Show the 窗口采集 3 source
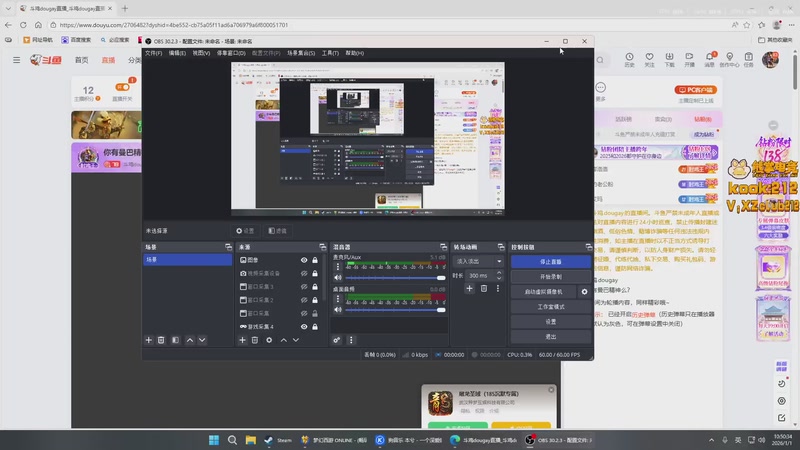800x450 pixels. (304, 287)
